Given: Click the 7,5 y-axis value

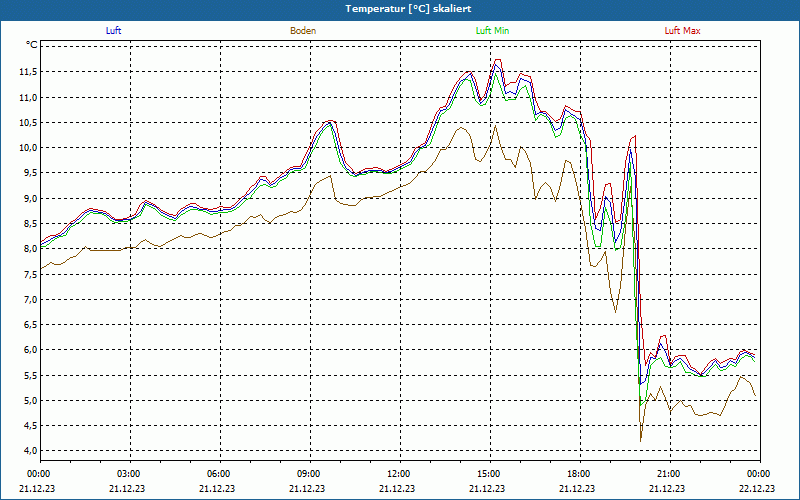Looking at the screenshot, I should [30, 274].
